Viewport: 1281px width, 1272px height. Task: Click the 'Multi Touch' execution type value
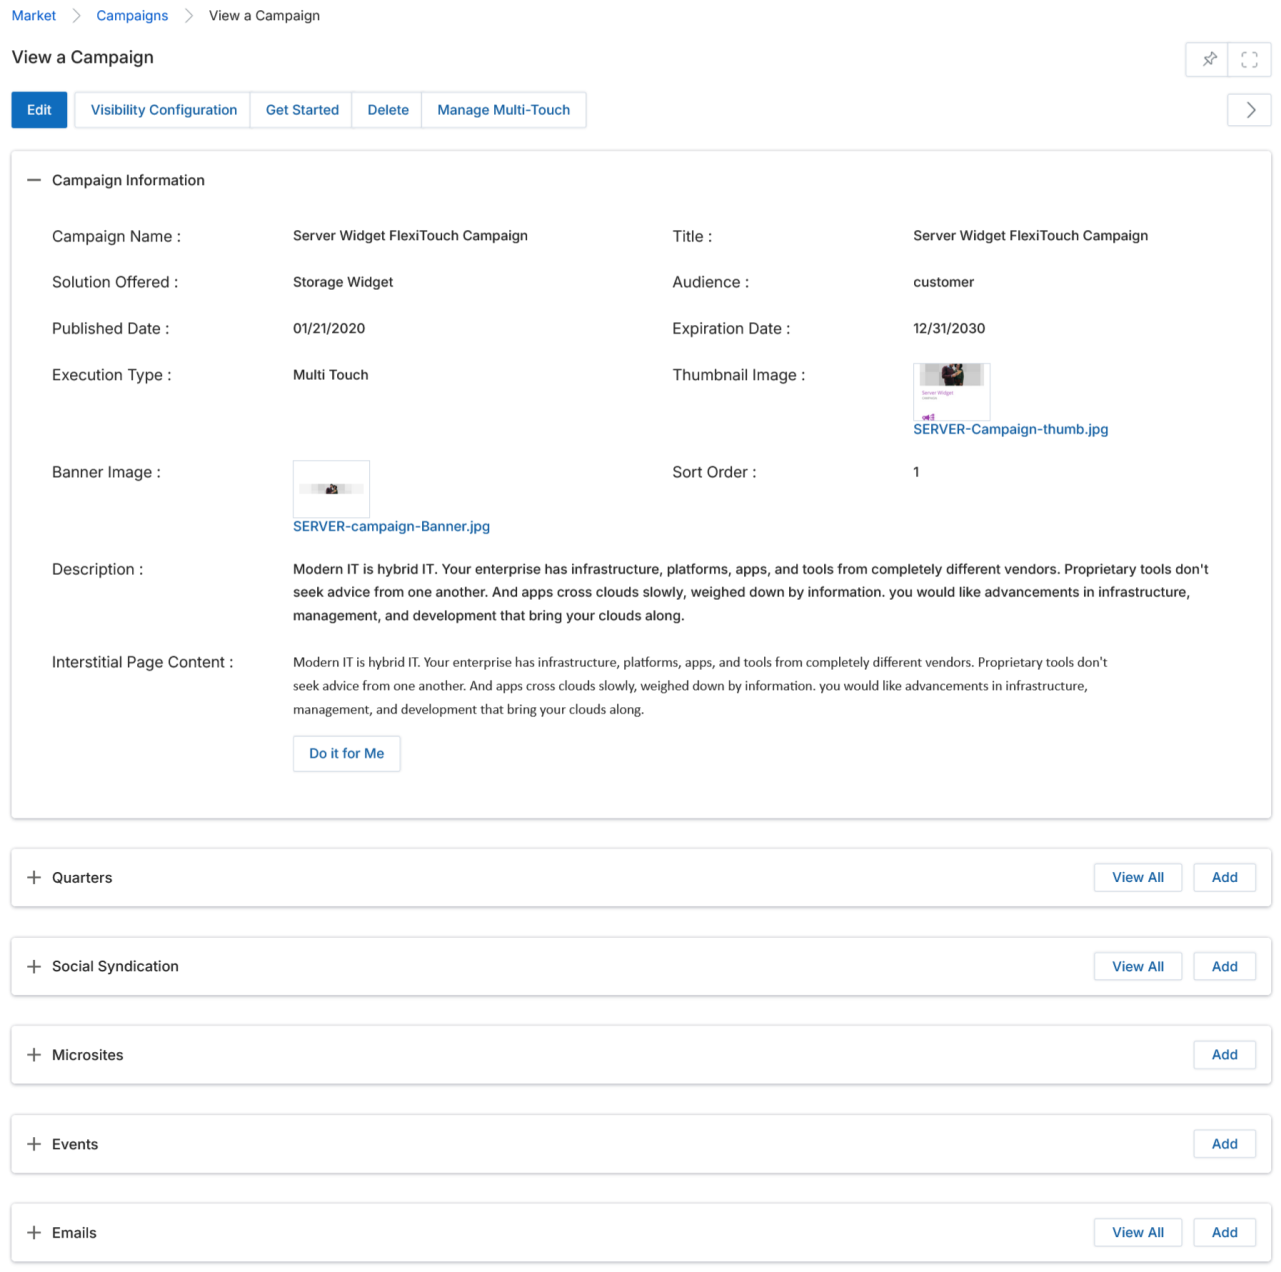click(331, 375)
